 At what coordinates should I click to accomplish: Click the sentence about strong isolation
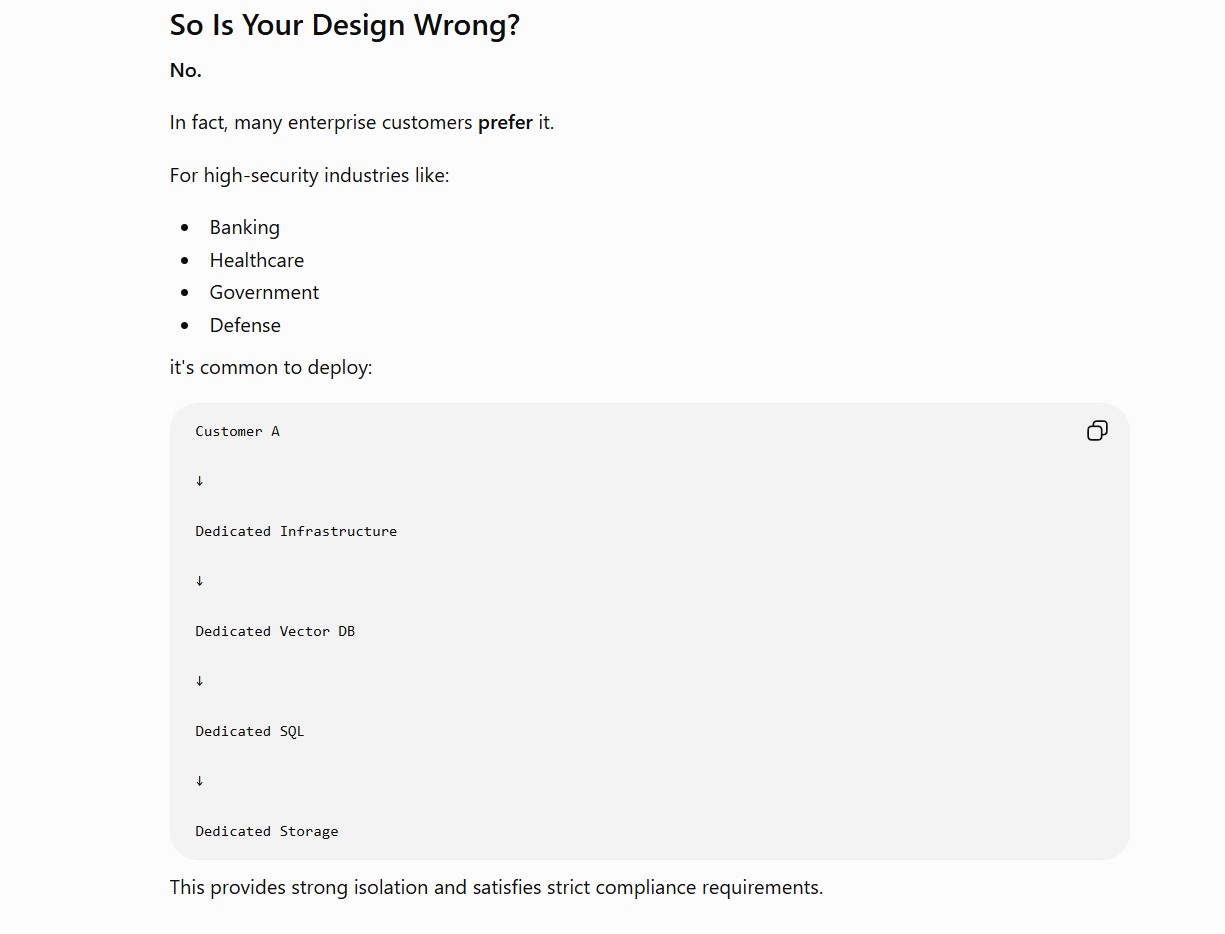click(x=496, y=887)
